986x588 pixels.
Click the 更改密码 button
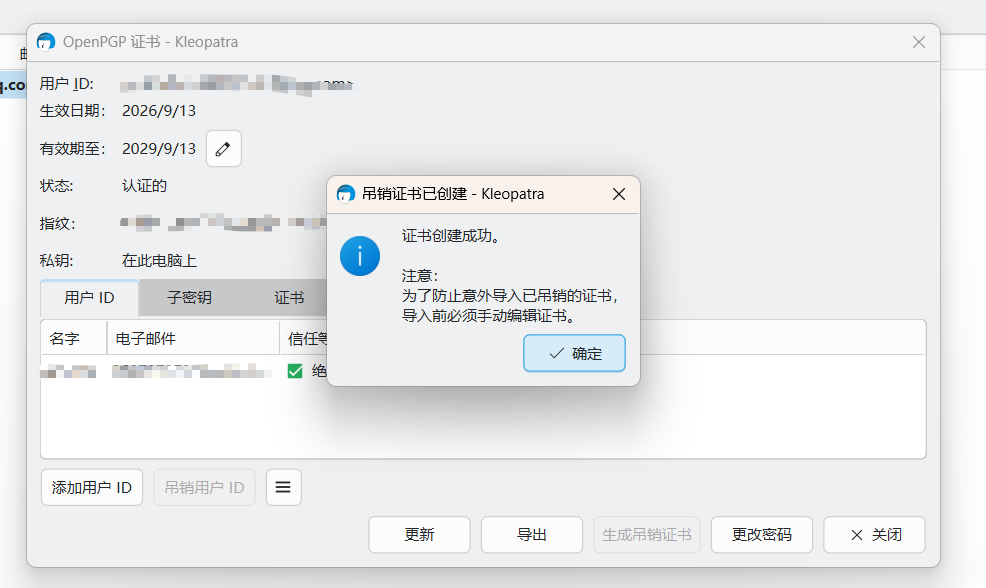tap(762, 535)
